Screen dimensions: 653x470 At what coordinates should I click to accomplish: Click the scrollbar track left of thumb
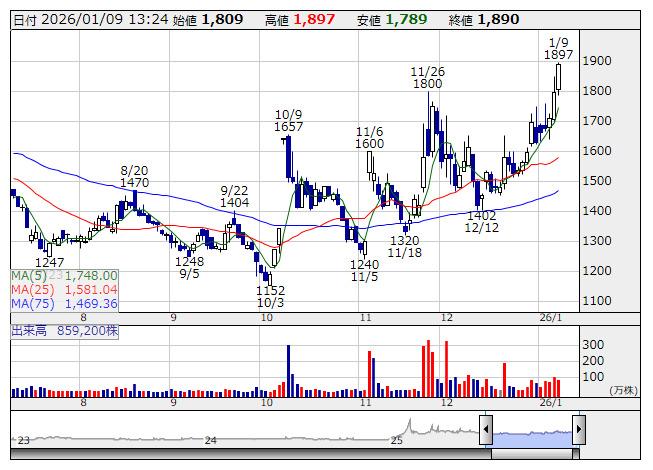251,454
